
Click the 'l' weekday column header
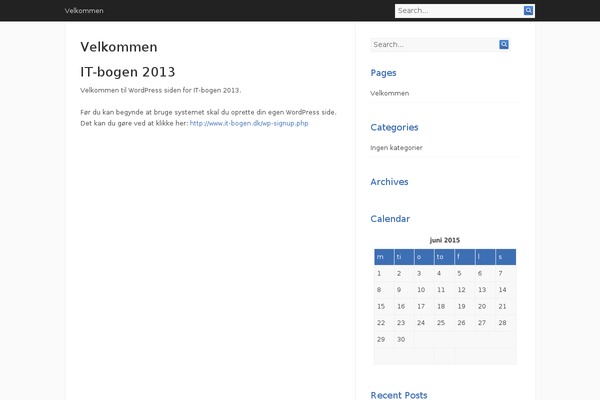pos(485,257)
